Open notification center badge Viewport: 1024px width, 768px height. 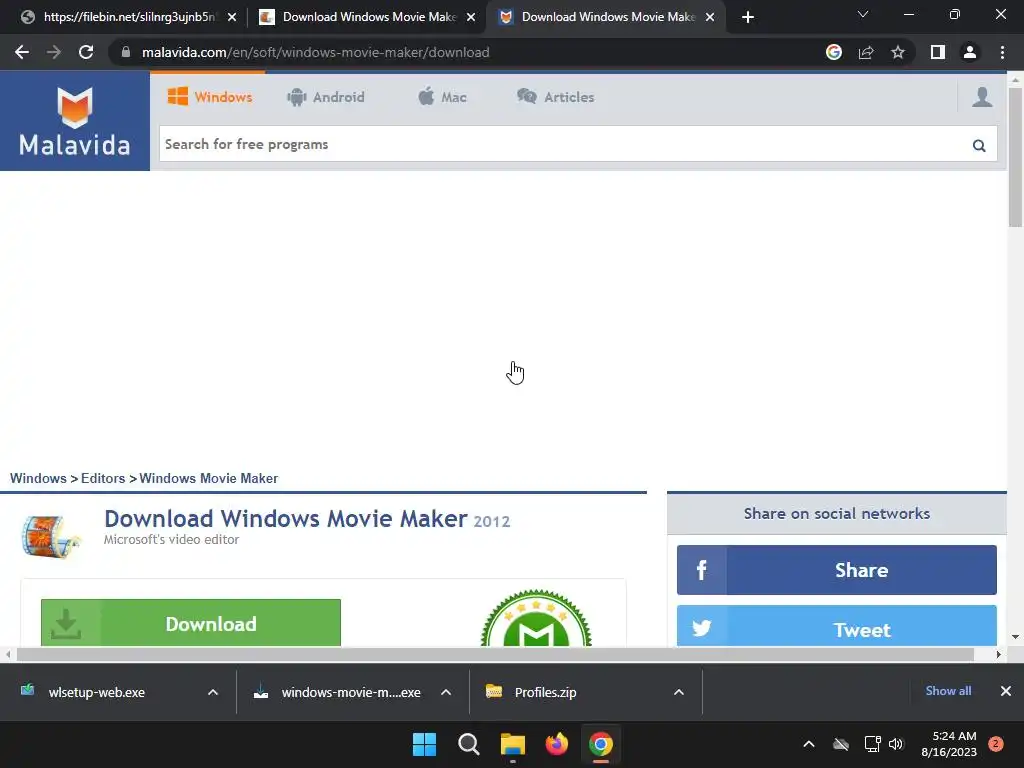(995, 744)
